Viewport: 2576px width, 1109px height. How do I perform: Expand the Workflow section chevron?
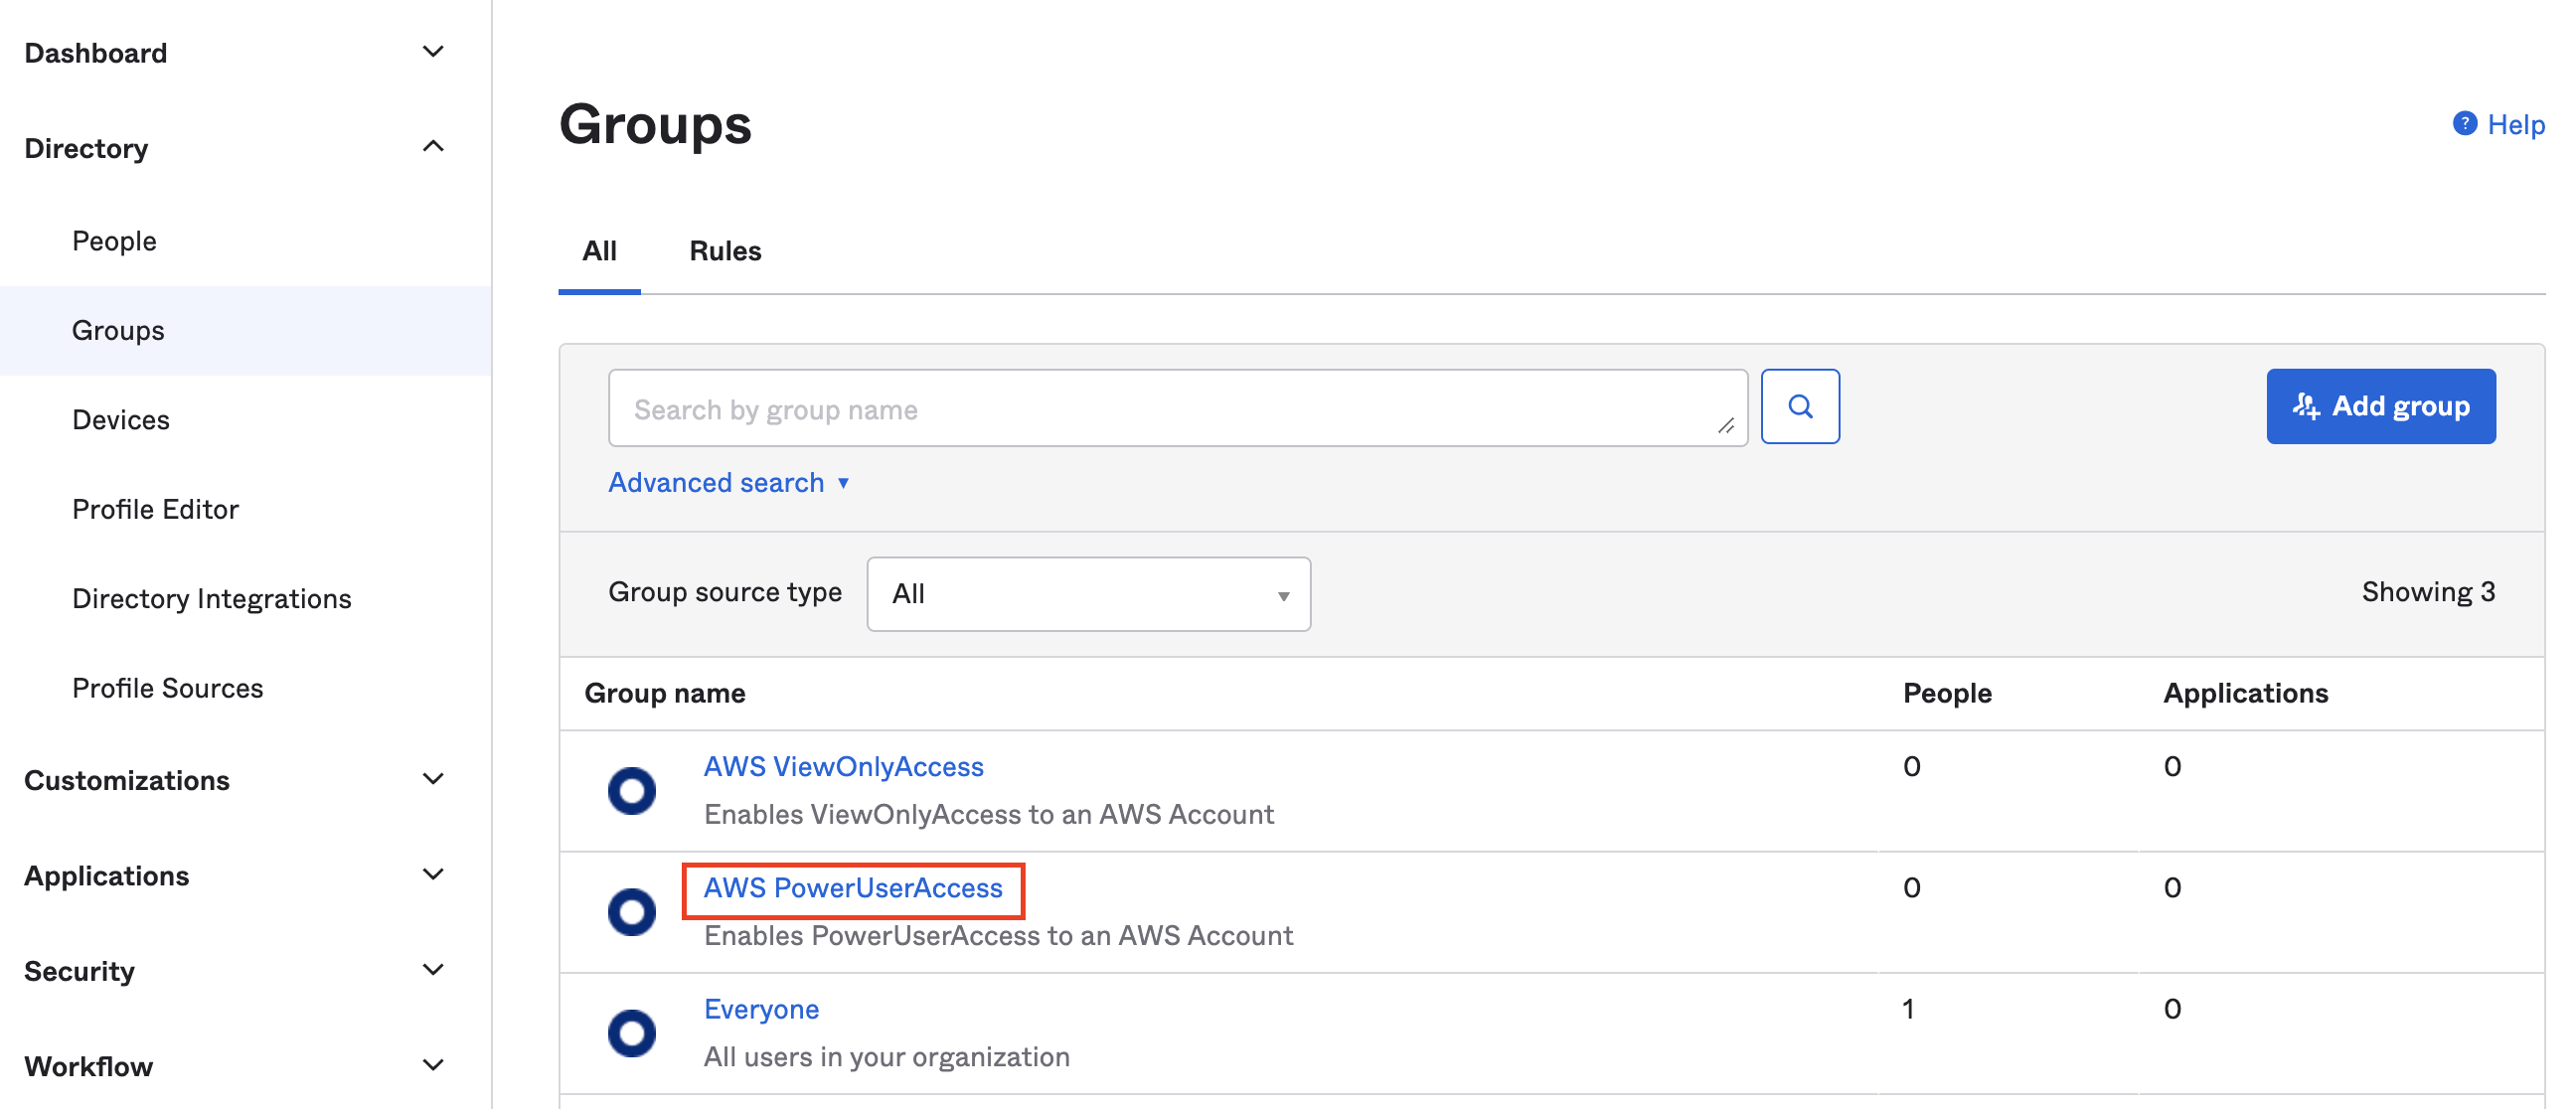click(x=433, y=1065)
